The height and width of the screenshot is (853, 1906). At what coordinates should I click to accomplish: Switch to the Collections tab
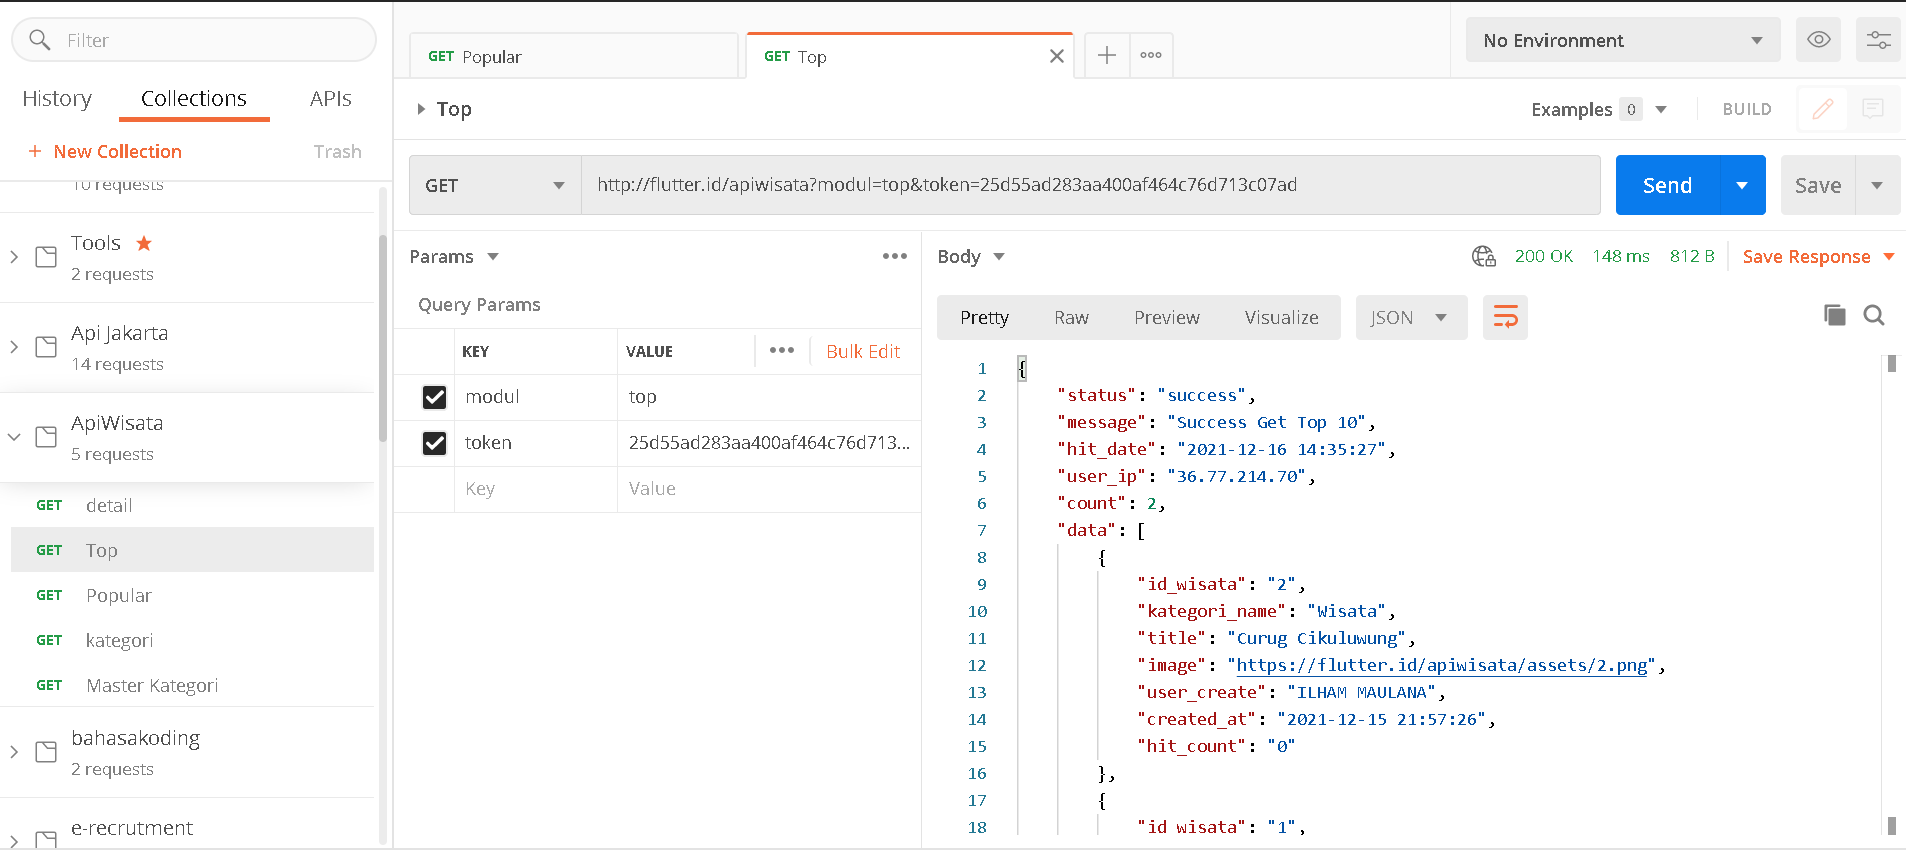[x=193, y=98]
